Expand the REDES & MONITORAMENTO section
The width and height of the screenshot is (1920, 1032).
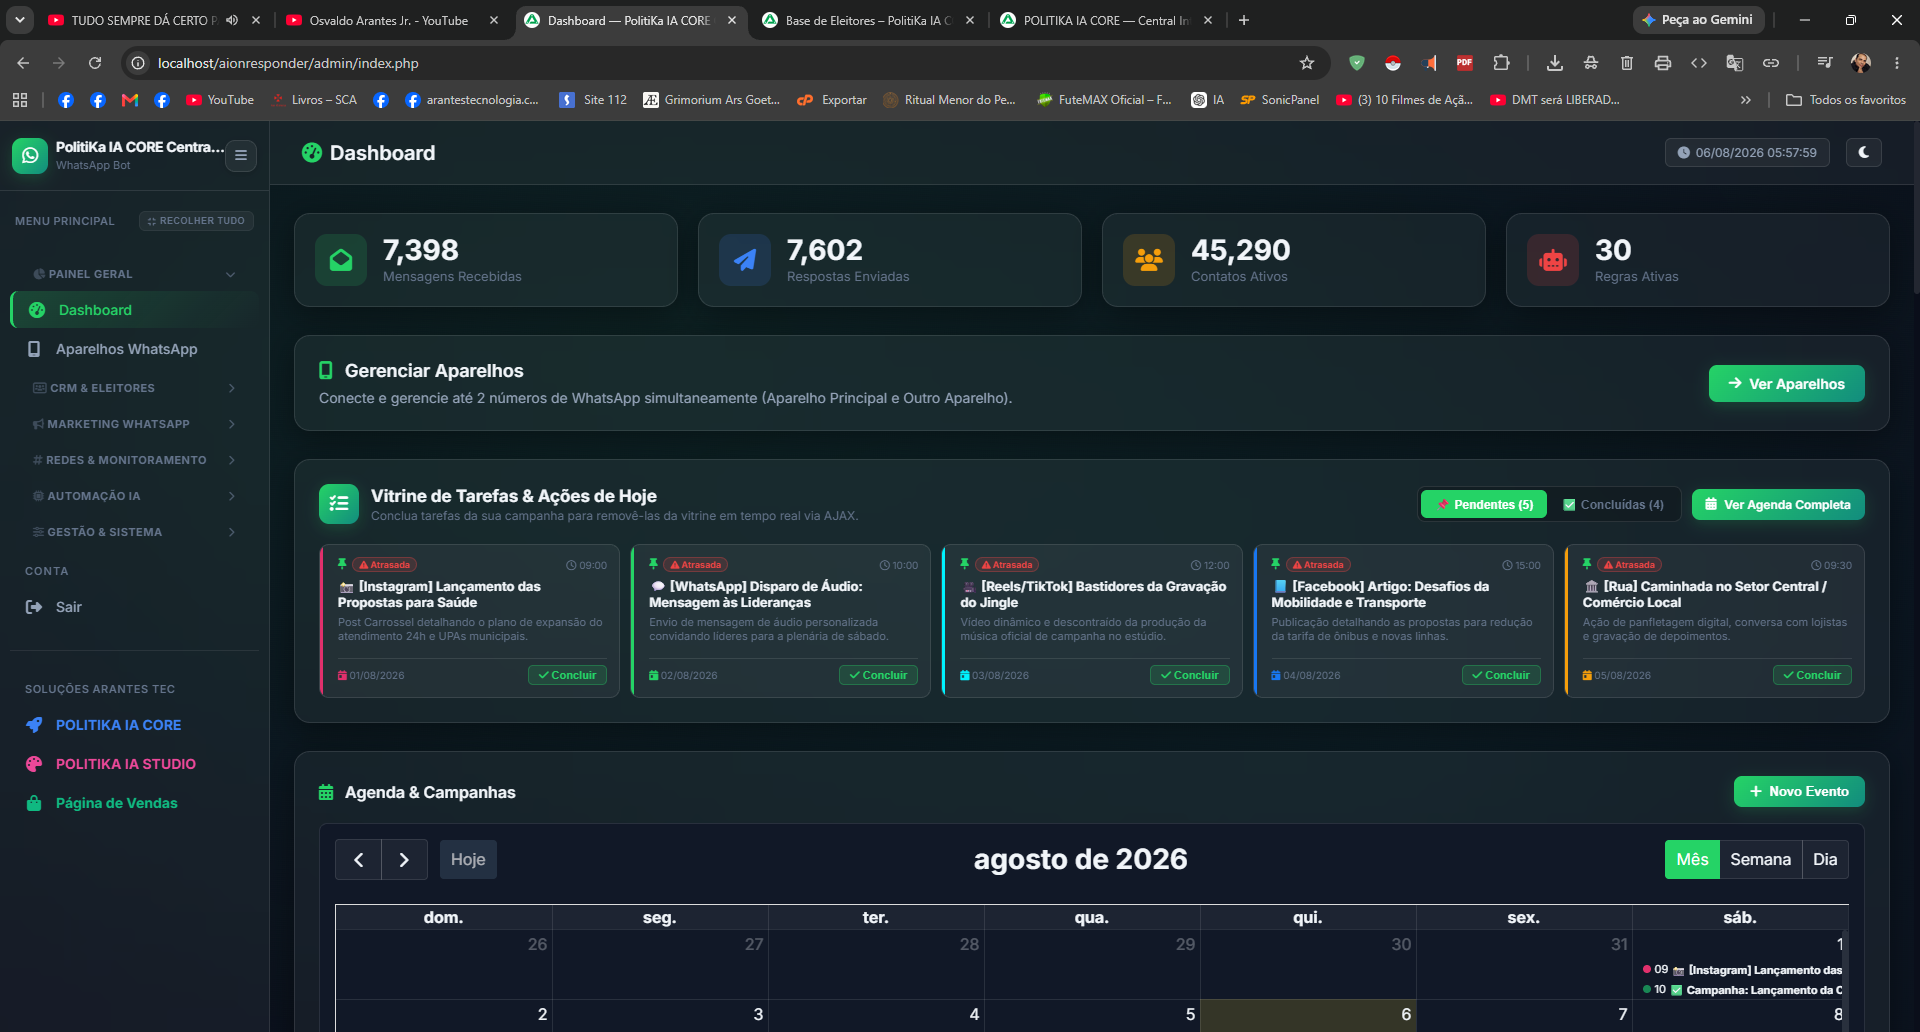coord(135,460)
